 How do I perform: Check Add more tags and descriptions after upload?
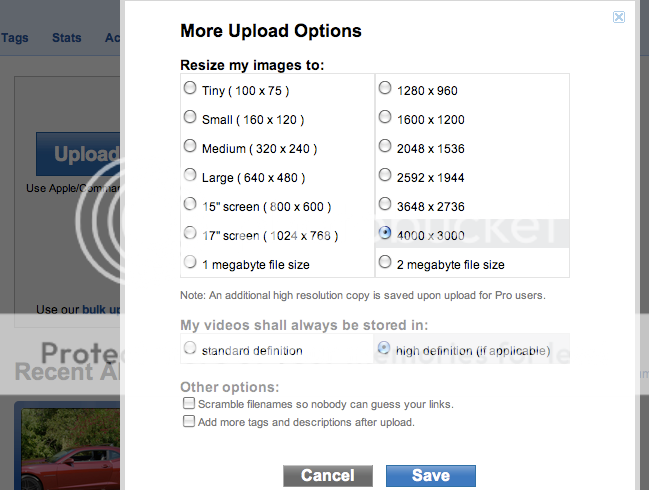[188, 421]
